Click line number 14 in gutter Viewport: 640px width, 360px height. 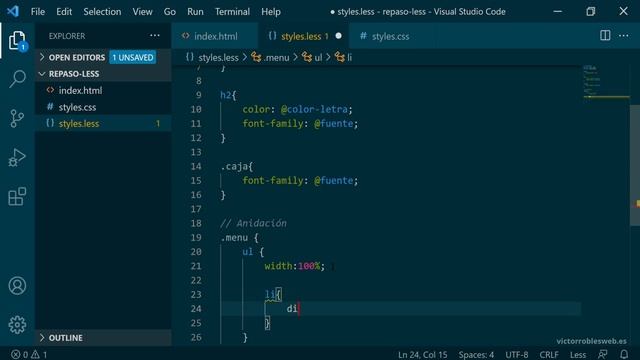click(x=196, y=166)
